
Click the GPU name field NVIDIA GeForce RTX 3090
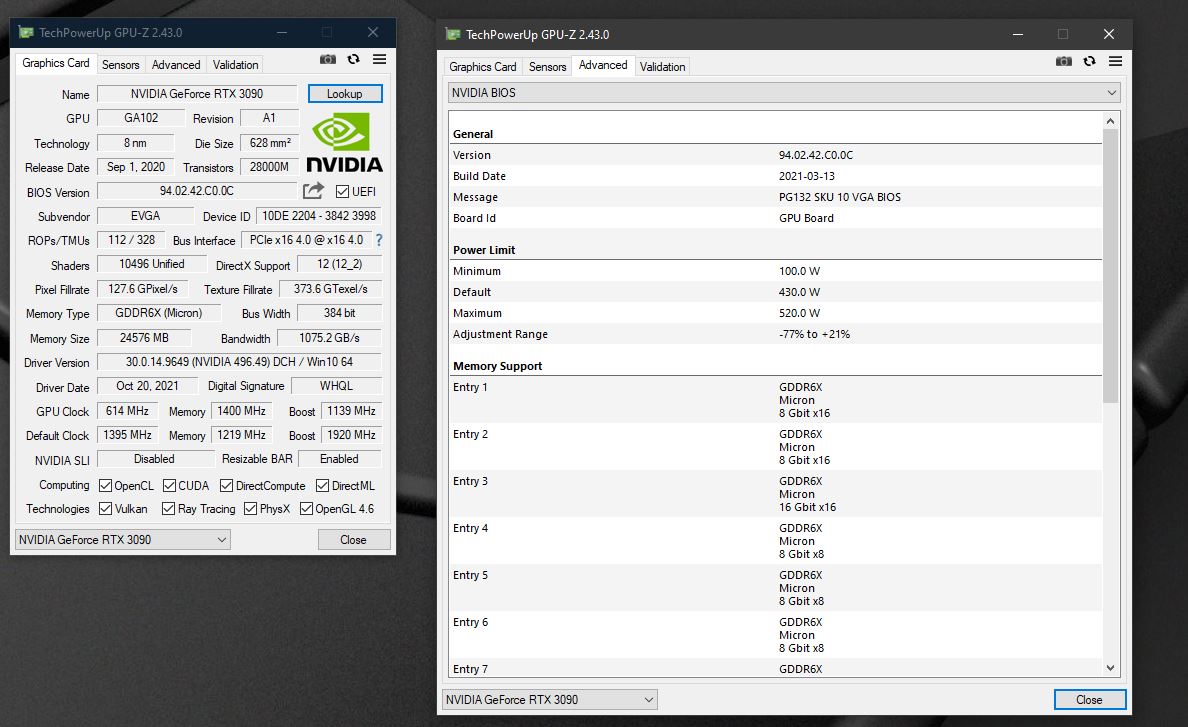click(x=197, y=94)
